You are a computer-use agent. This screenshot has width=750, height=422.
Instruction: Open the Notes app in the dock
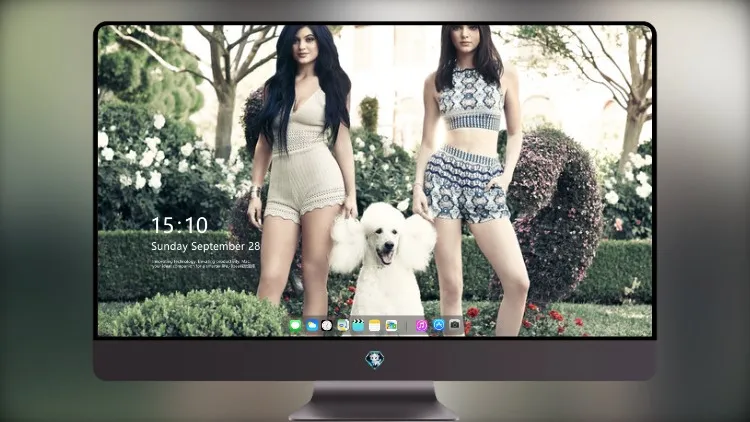click(375, 326)
